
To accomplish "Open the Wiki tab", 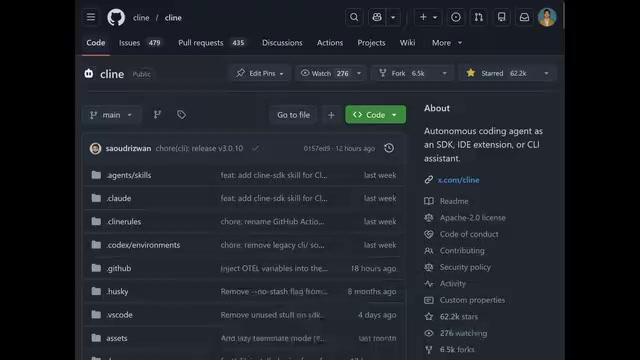I will (x=407, y=42).
